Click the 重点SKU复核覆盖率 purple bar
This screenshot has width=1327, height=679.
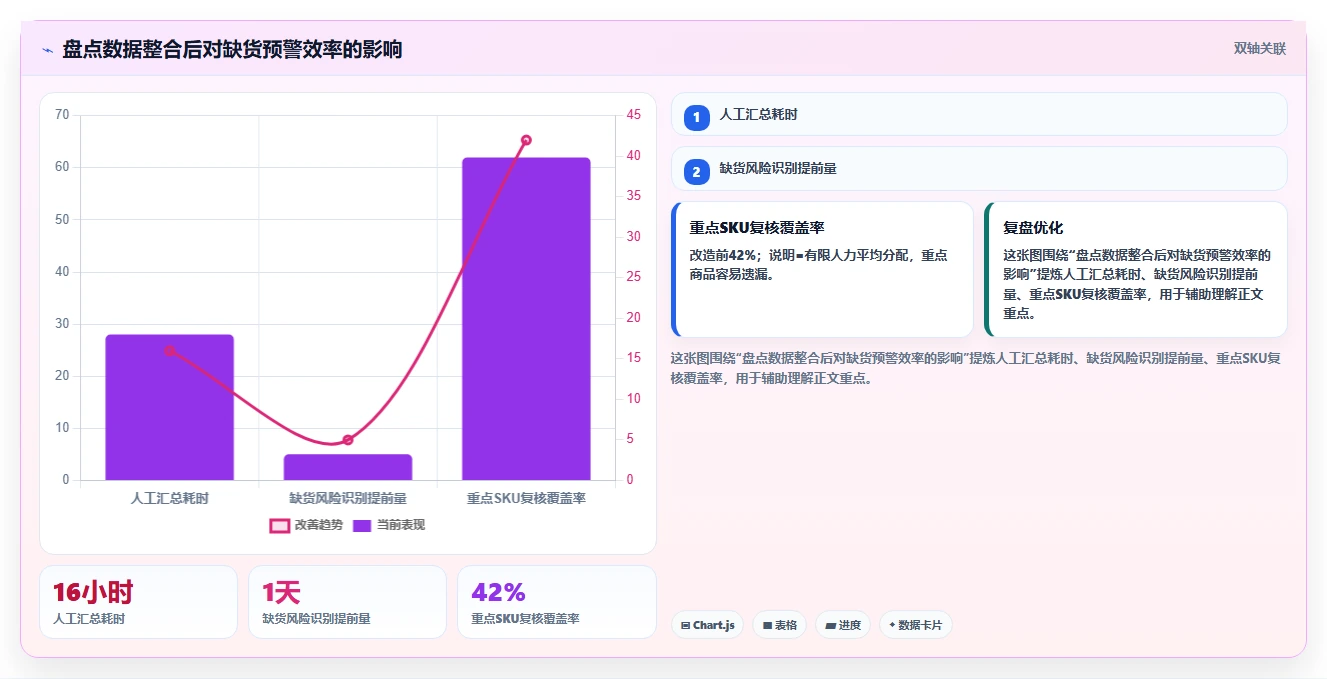526,319
